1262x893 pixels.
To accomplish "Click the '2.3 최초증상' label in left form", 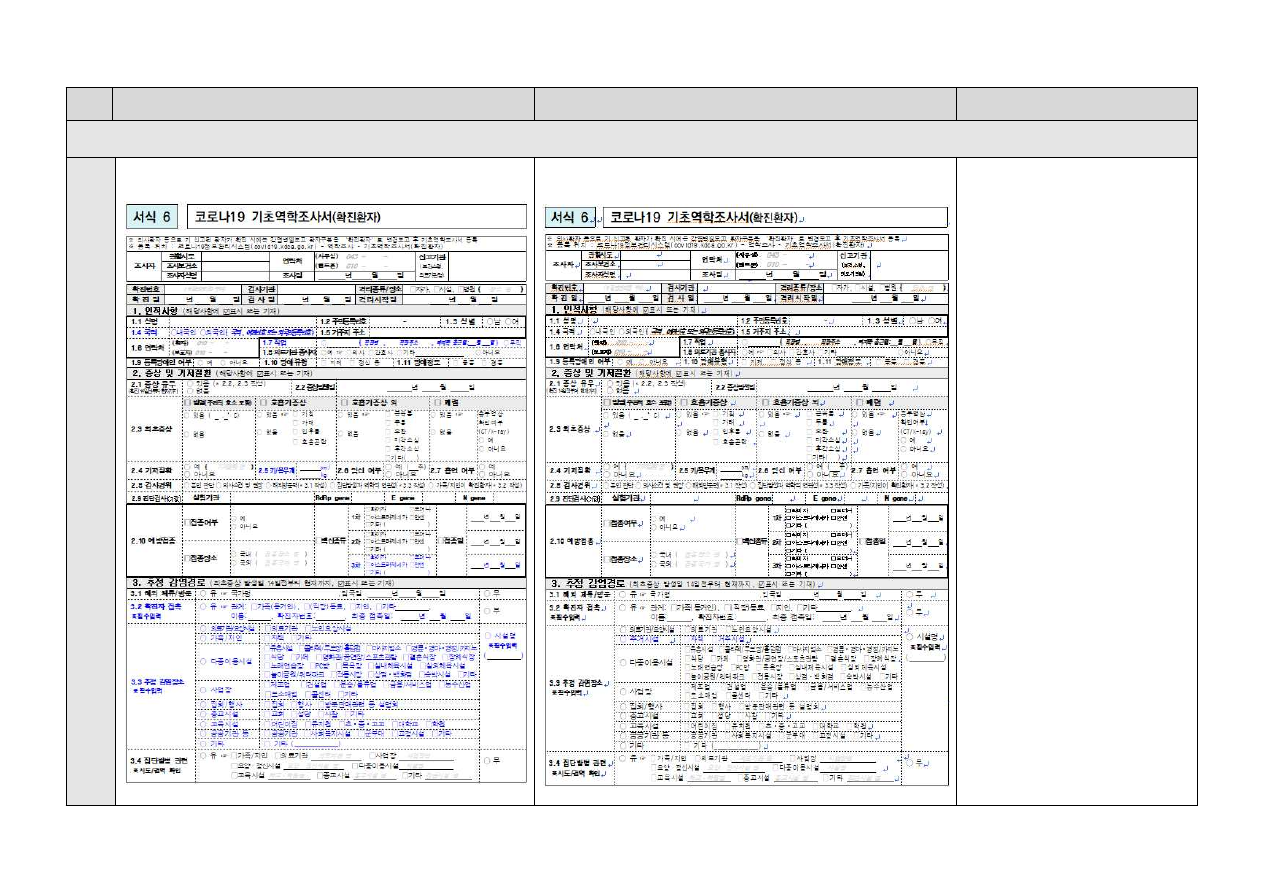I will (152, 430).
